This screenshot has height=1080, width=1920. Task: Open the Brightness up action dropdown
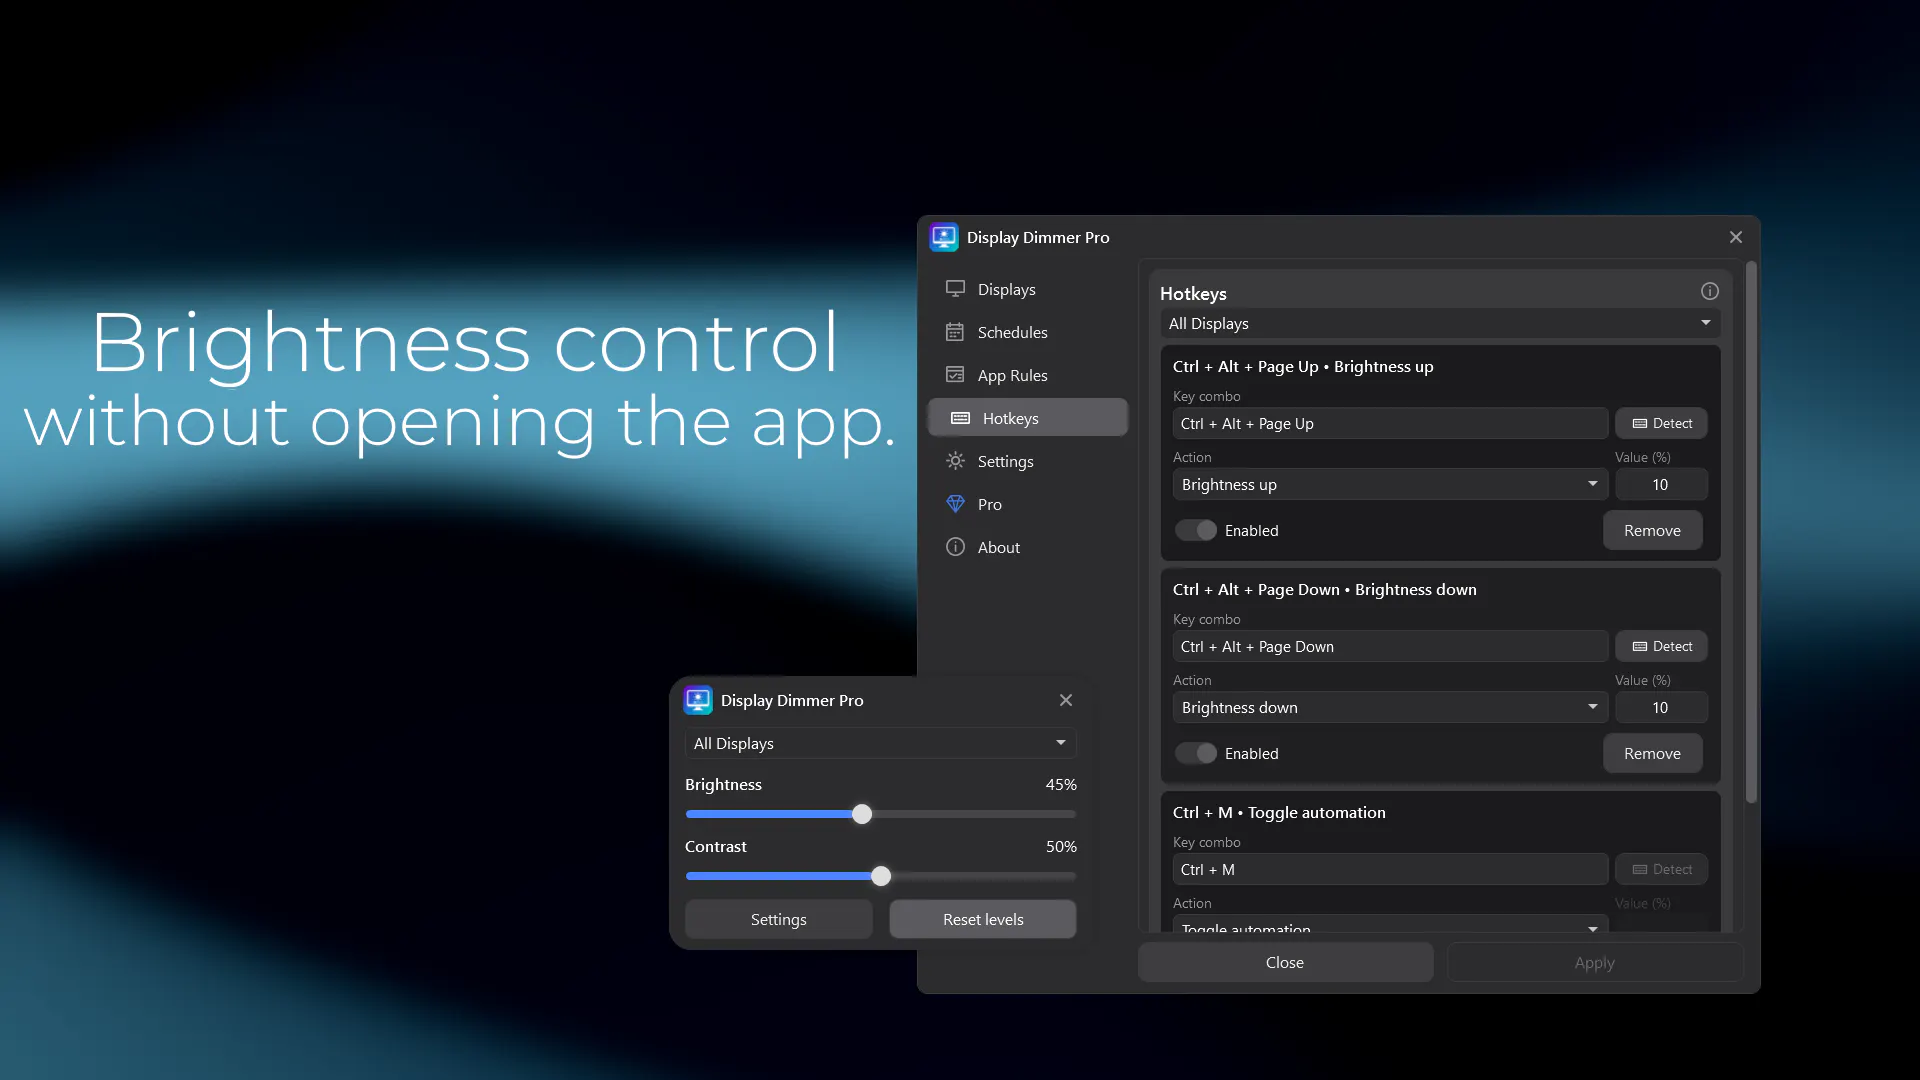point(1390,484)
